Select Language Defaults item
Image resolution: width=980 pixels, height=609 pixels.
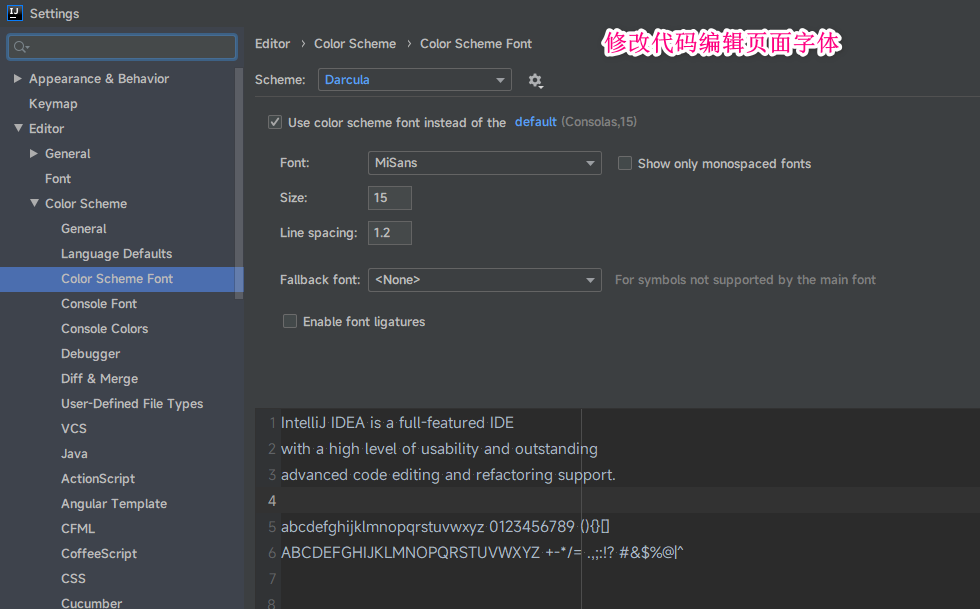click(116, 254)
